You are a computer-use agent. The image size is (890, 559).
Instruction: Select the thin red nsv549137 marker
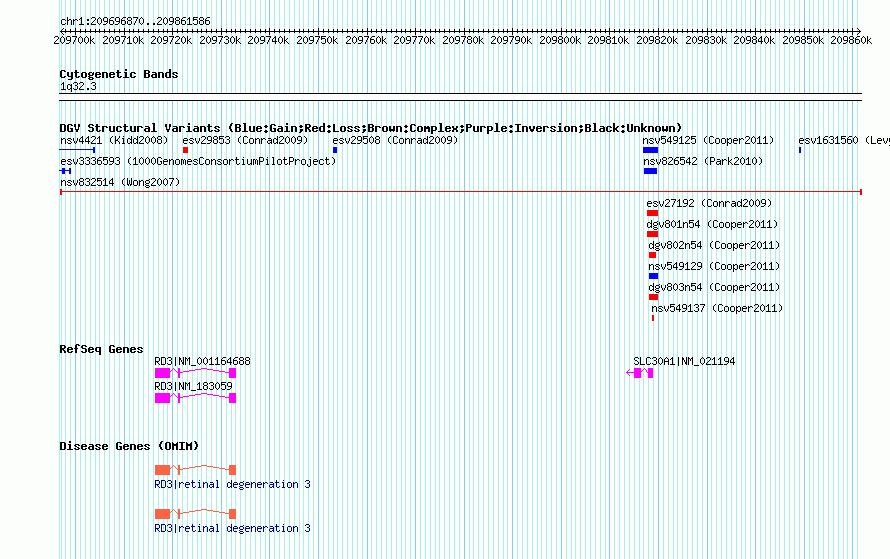653,318
